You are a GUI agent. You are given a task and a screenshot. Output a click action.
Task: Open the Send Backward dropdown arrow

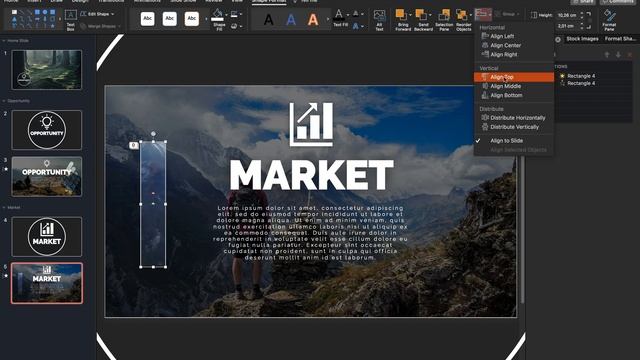tap(430, 15)
